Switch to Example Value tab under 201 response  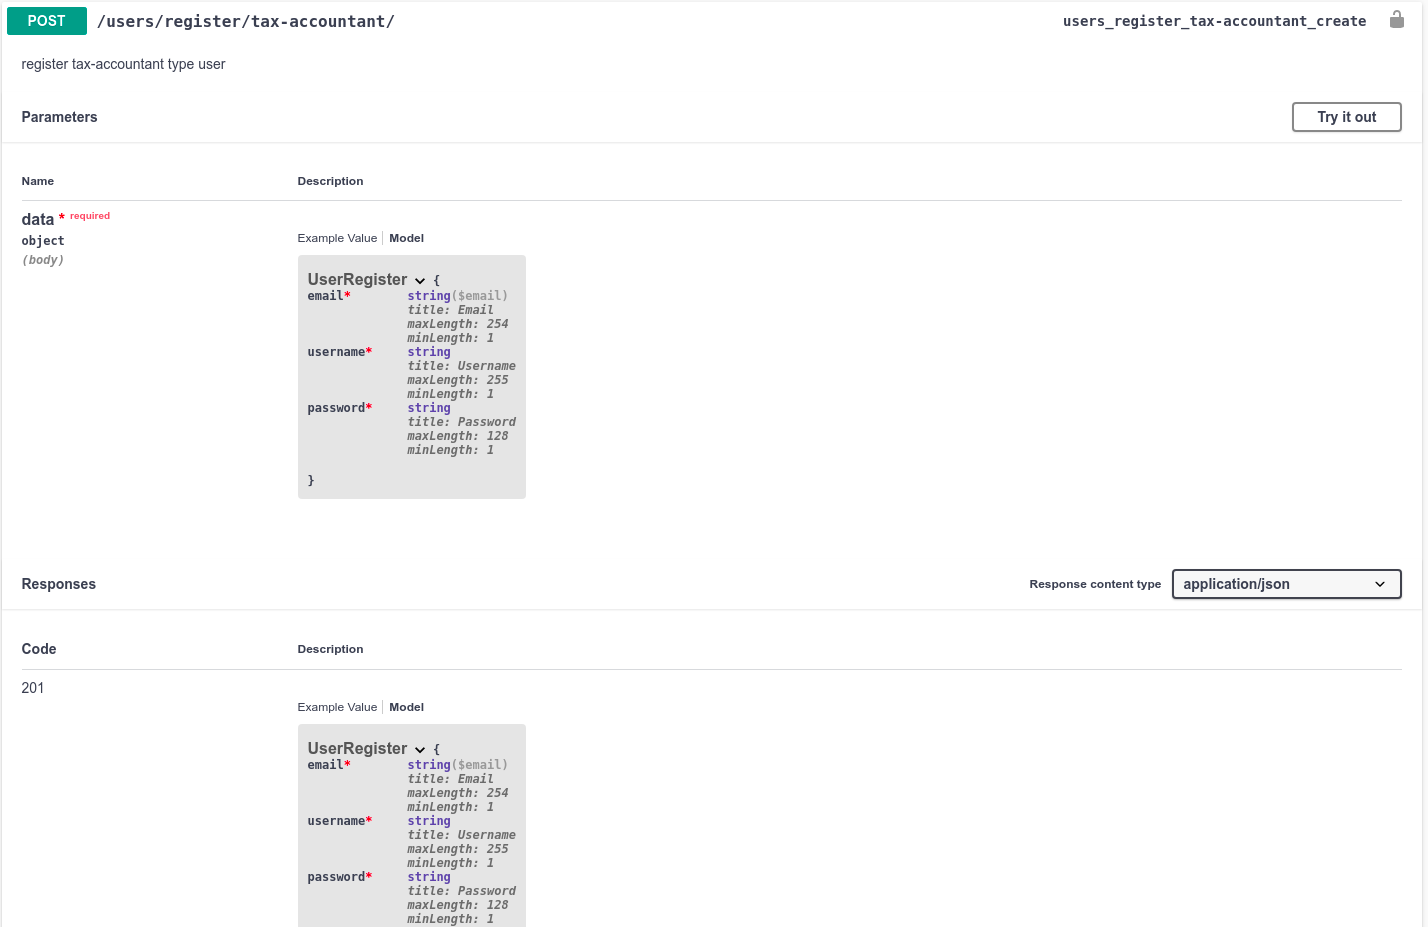(x=337, y=707)
